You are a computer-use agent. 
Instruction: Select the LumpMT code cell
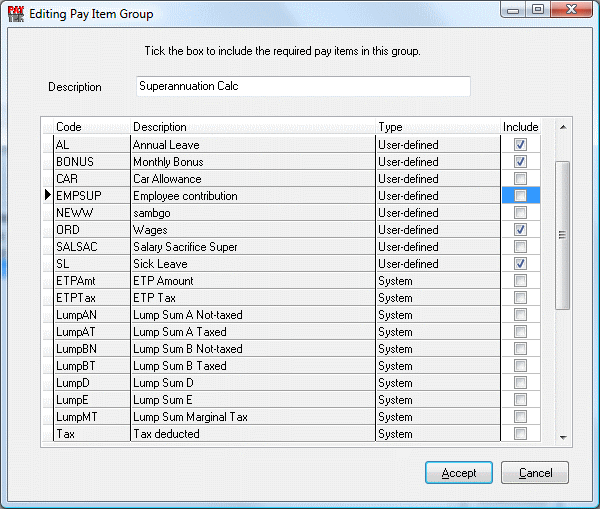[92, 416]
